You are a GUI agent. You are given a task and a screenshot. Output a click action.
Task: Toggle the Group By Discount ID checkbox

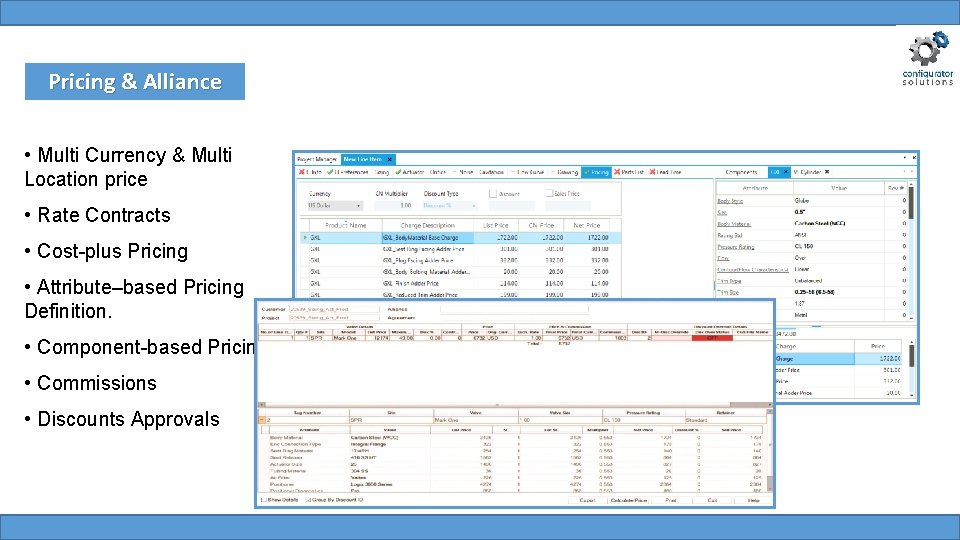[x=308, y=500]
